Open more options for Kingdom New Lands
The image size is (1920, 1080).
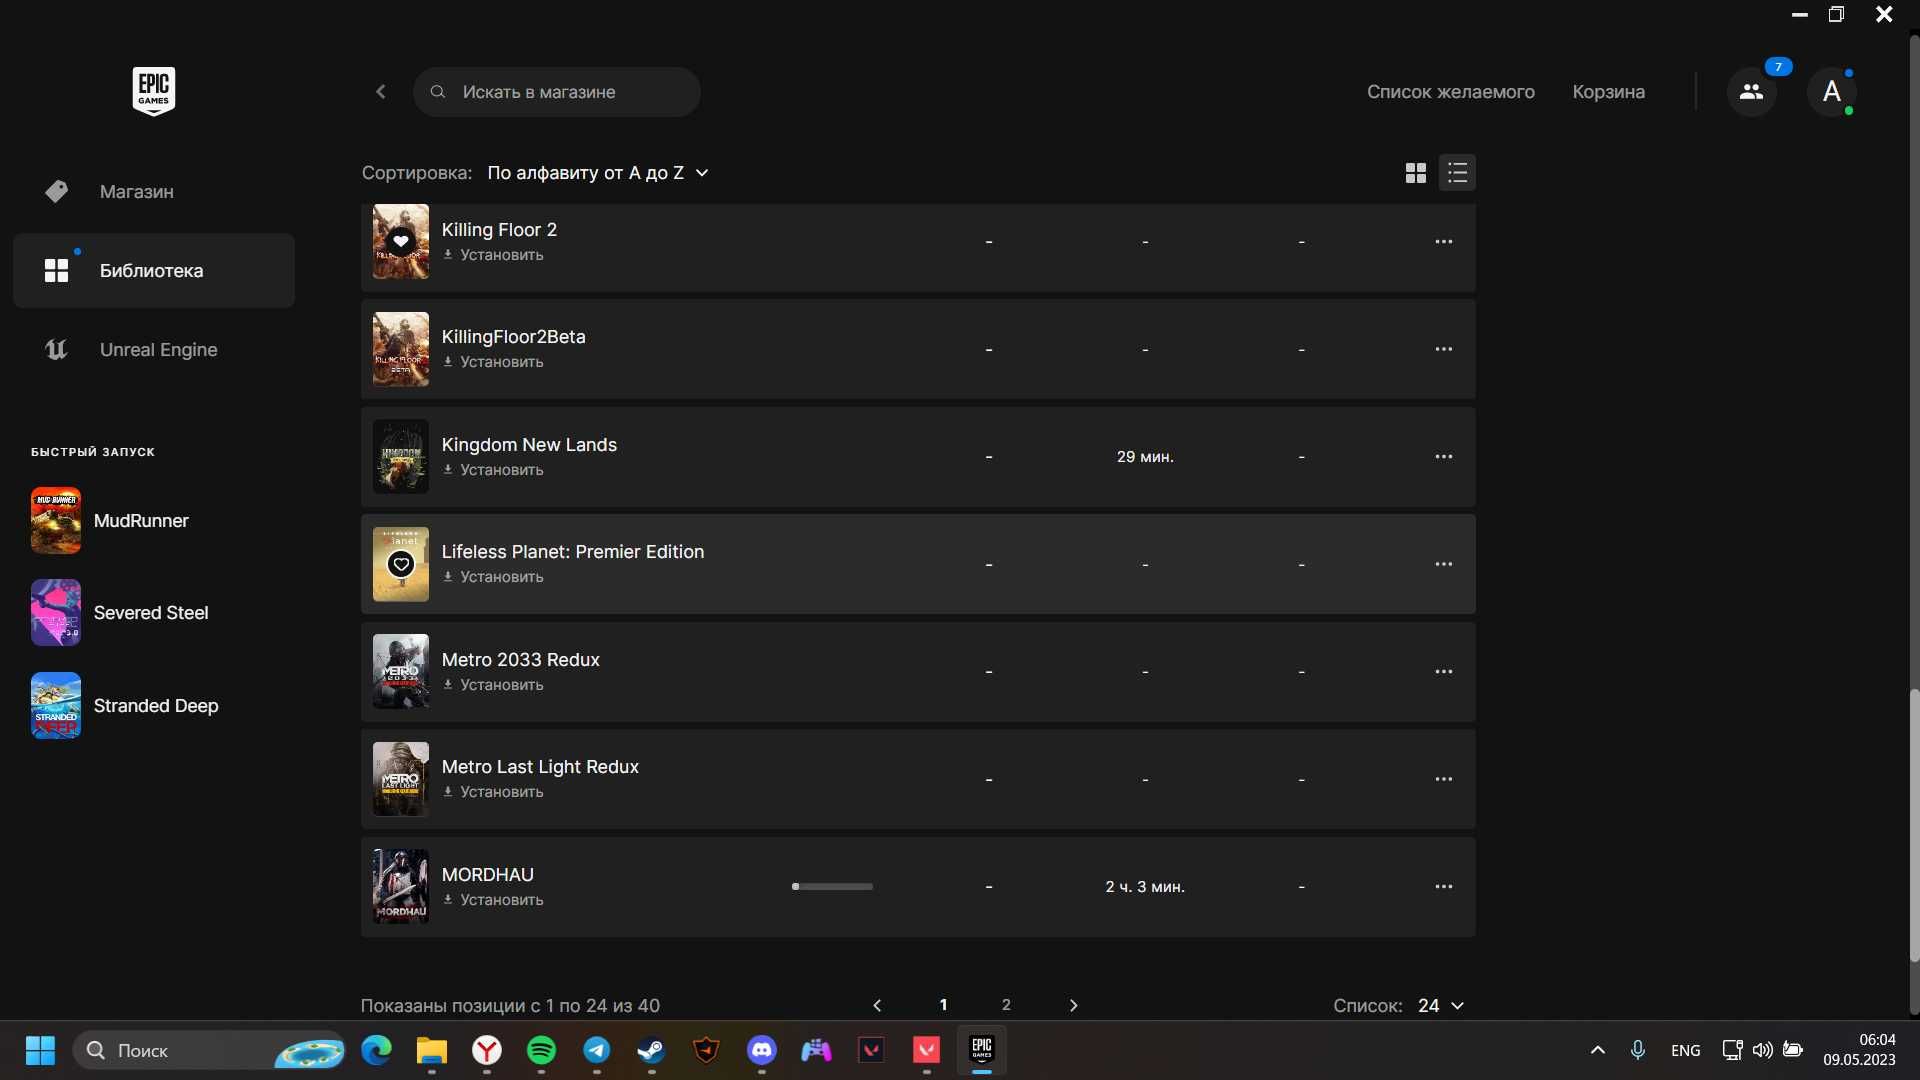1444,456
